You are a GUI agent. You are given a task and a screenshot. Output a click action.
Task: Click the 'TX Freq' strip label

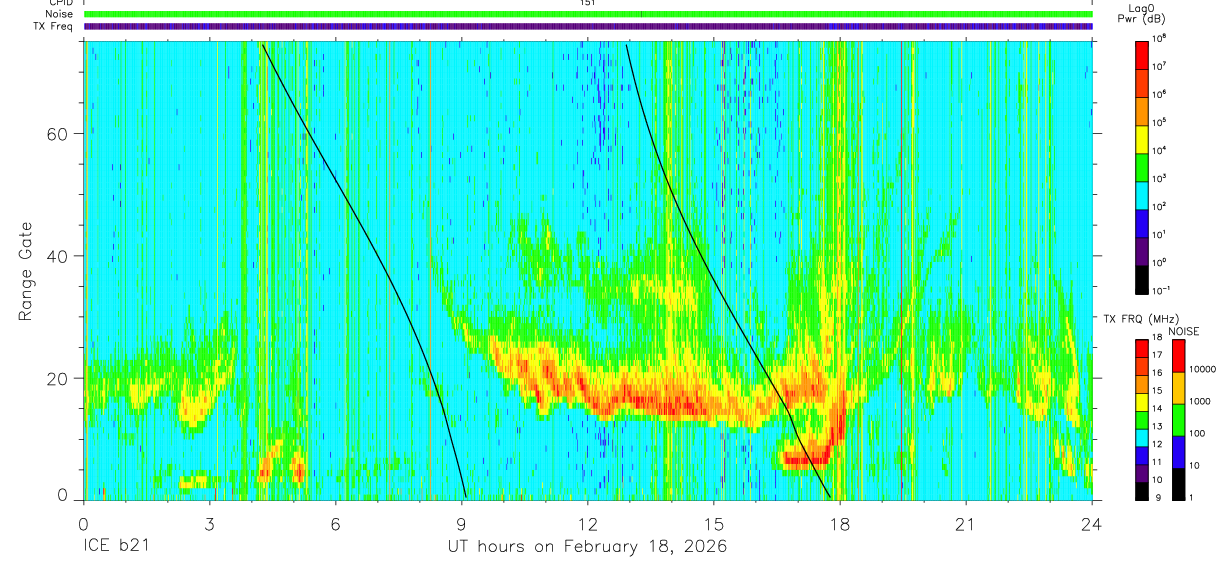tap(54, 27)
